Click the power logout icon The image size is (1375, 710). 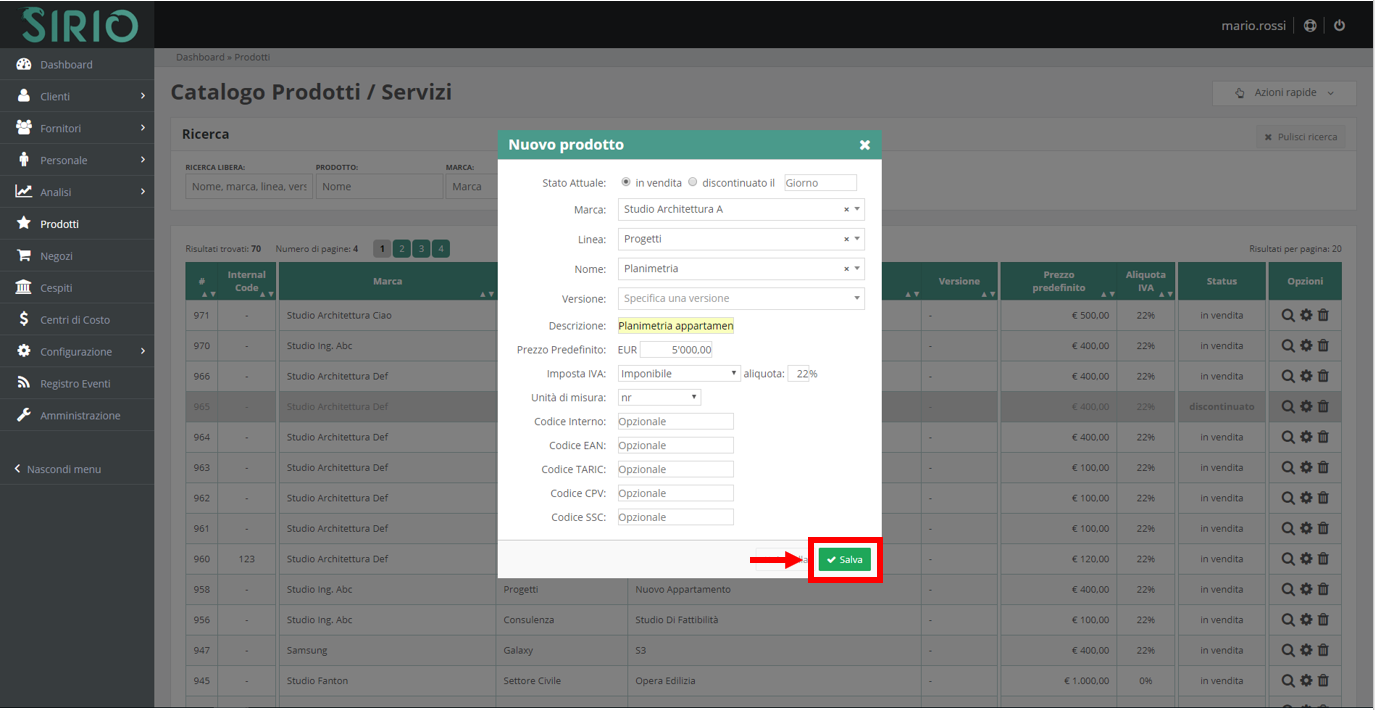point(1340,25)
